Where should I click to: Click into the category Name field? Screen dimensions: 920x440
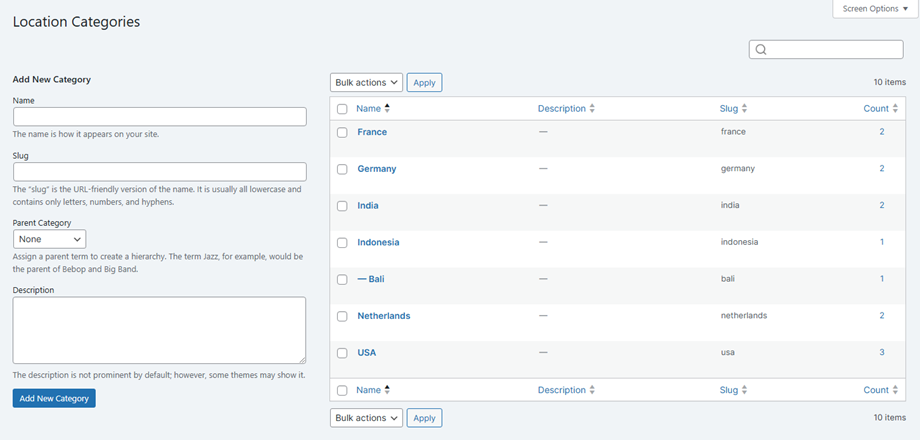(159, 117)
